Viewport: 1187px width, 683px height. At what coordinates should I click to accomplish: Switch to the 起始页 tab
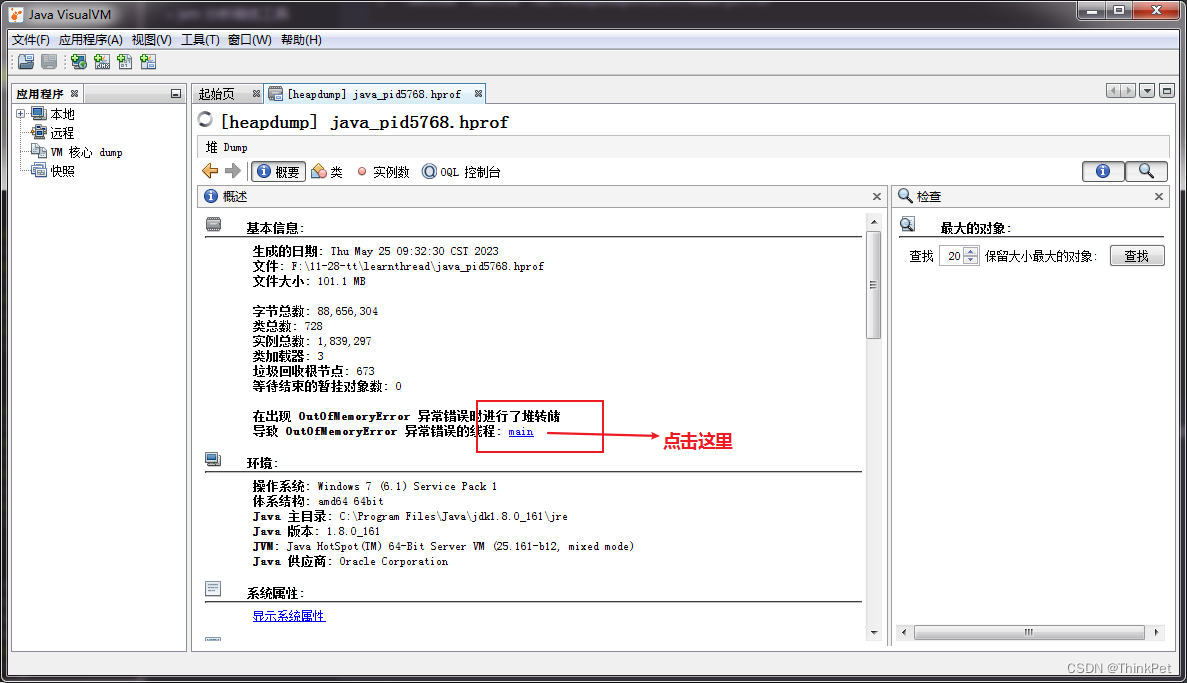[x=217, y=94]
